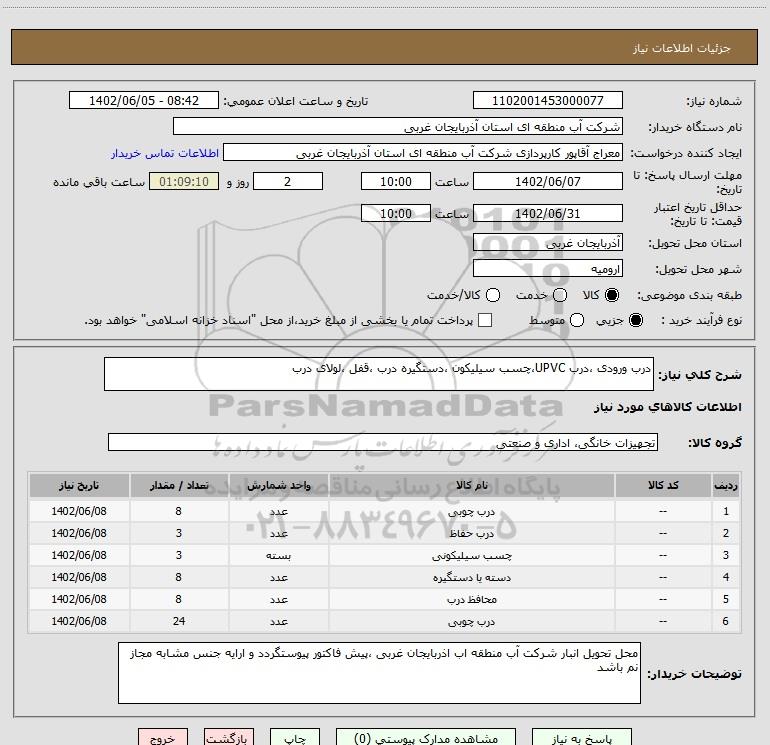
Task: Click item name درب حفاظ in row 2
Action: (x=471, y=533)
